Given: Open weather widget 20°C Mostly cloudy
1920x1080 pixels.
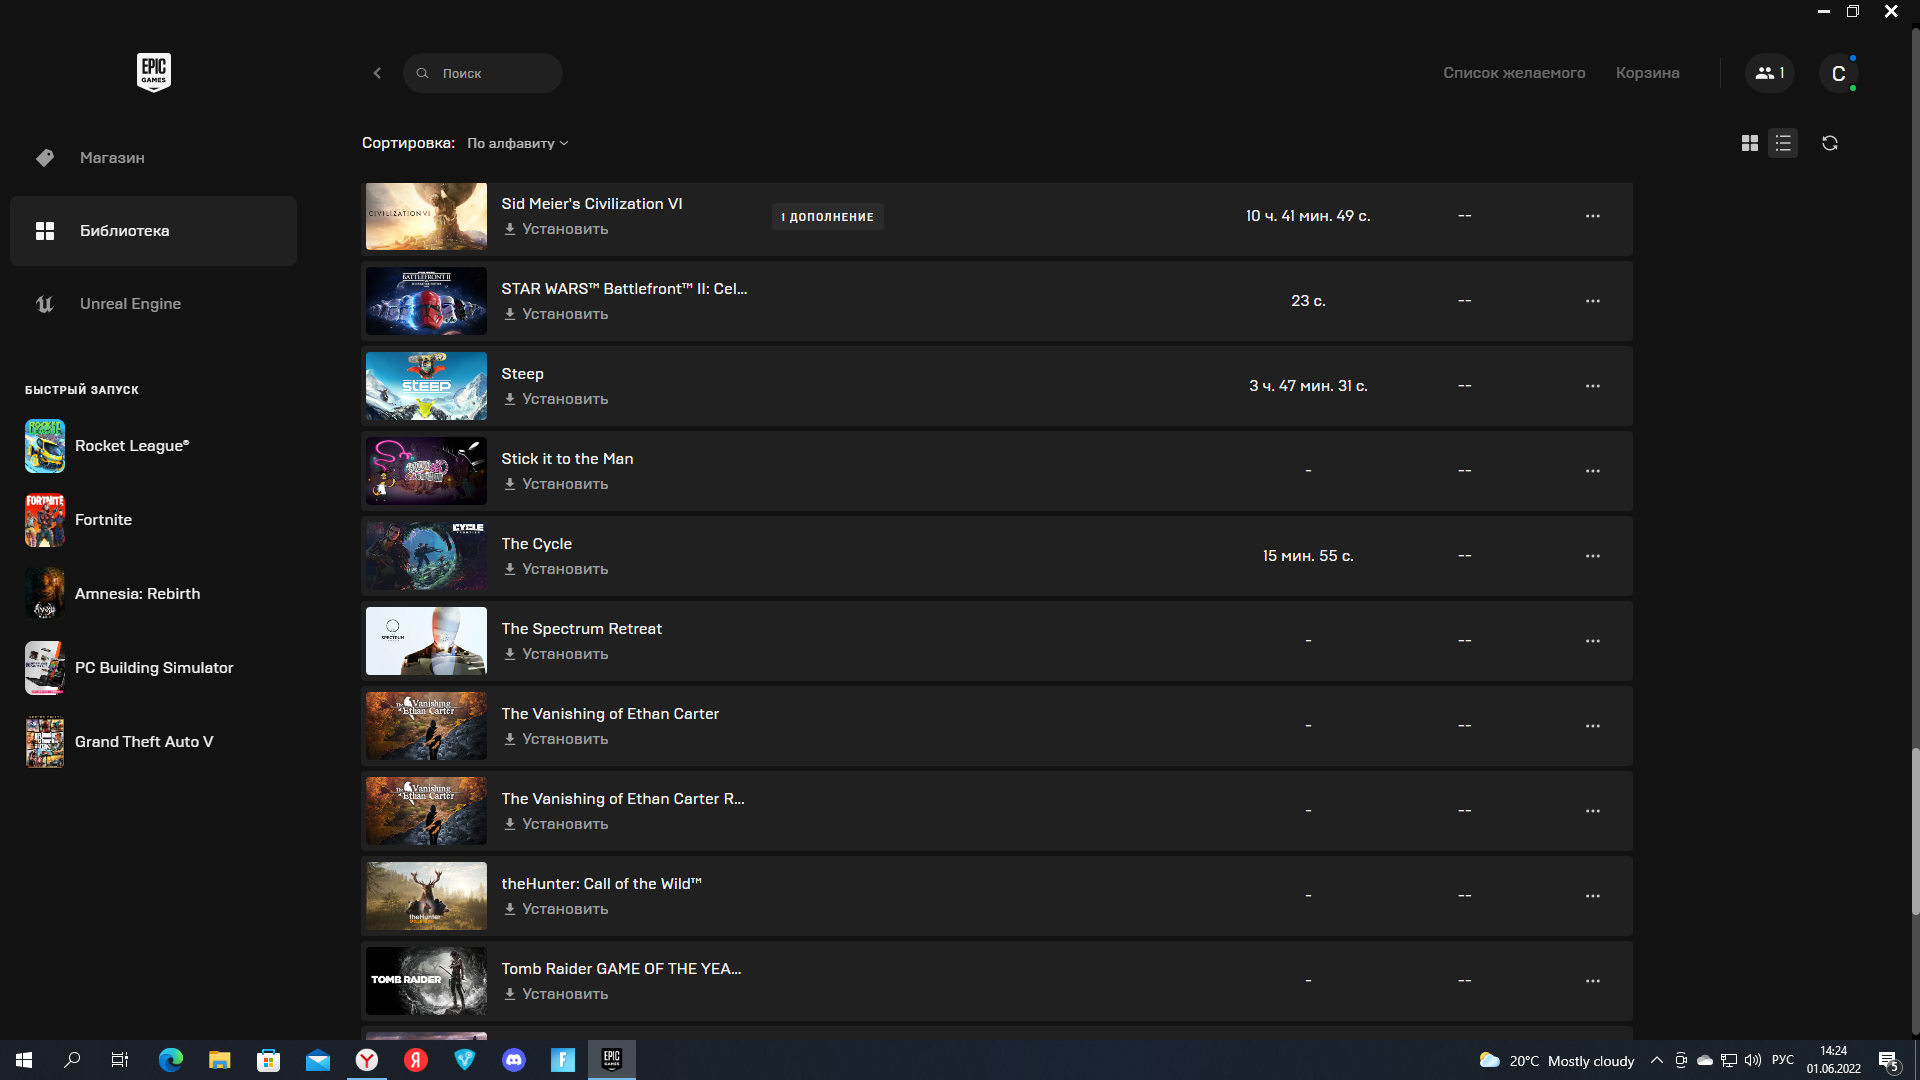Looking at the screenshot, I should [1557, 1060].
